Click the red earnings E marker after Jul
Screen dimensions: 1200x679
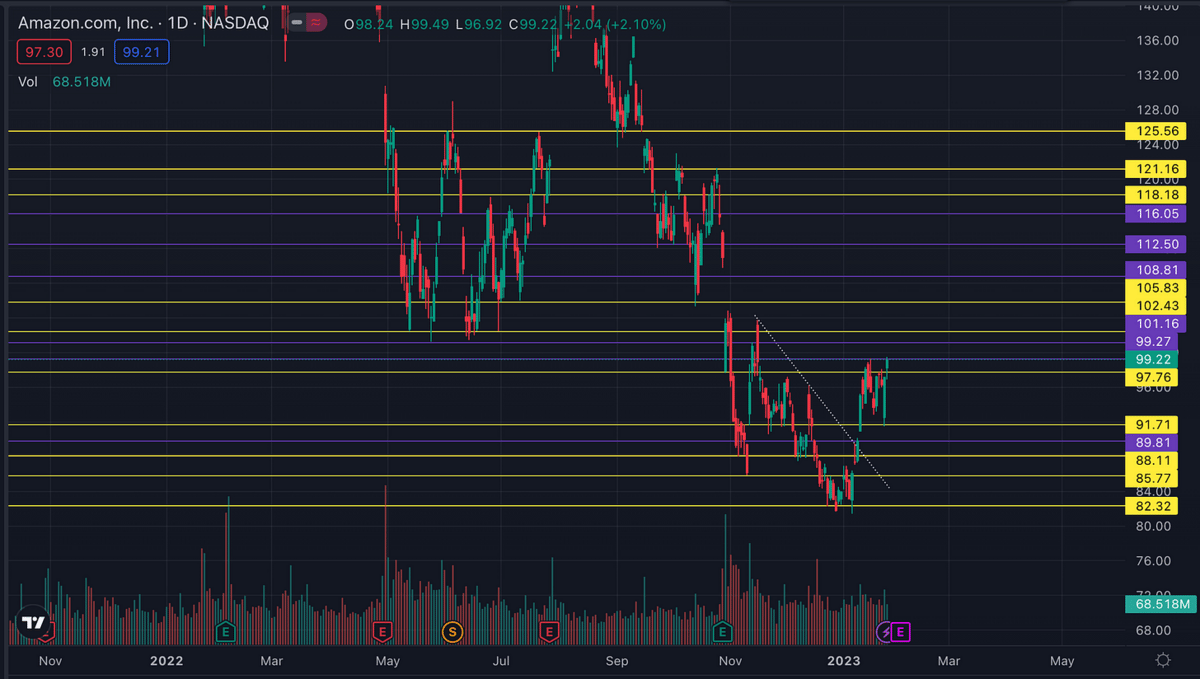tap(548, 631)
